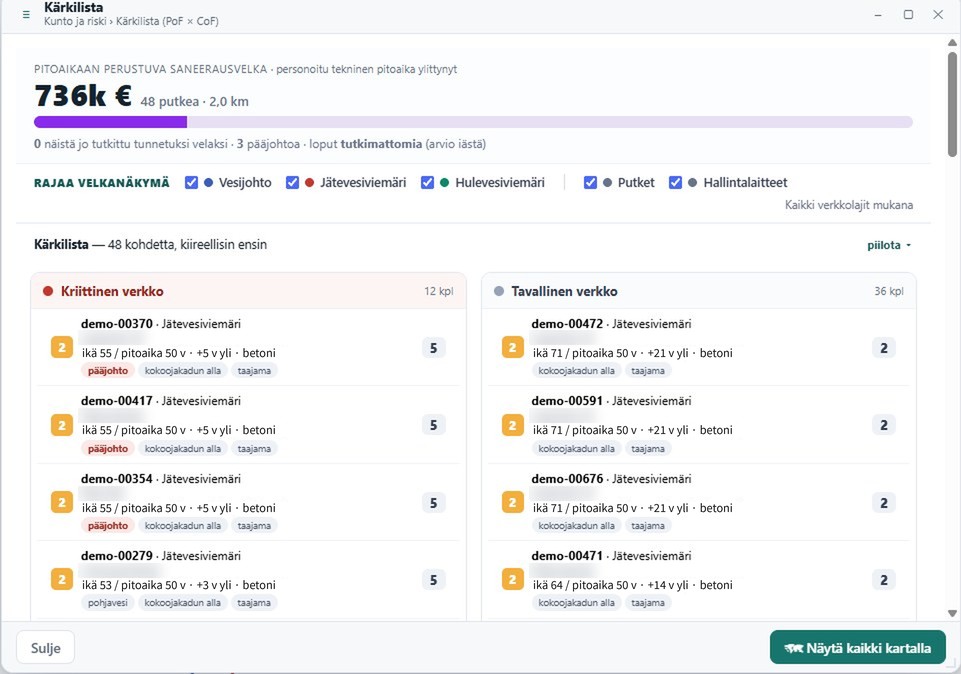The image size is (961, 674).
Task: Click the orange priority badge for demo-00472
Action: [512, 347]
